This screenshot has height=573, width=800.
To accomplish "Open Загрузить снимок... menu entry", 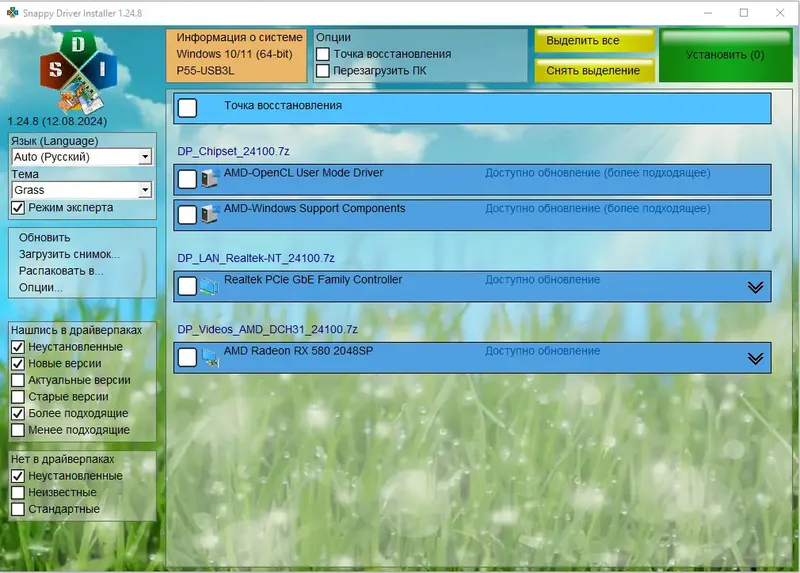I will pyautogui.click(x=69, y=254).
